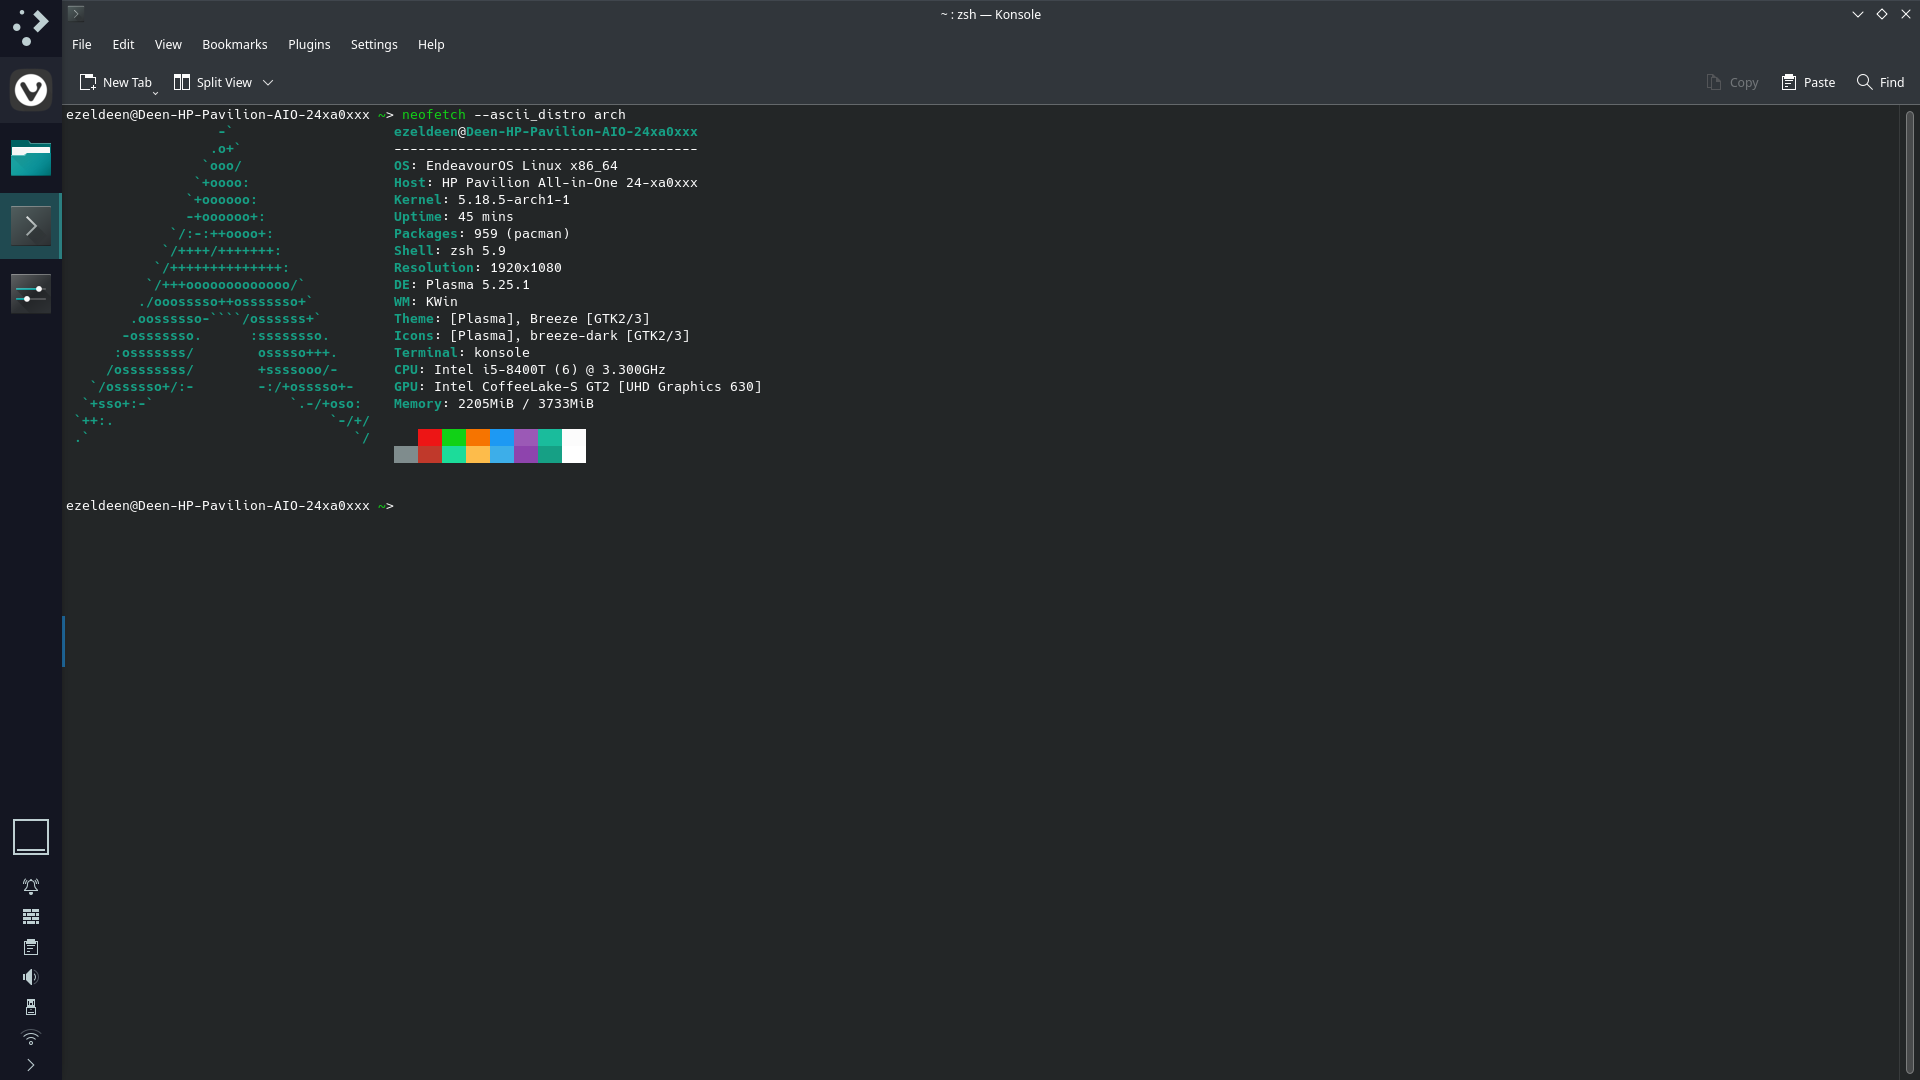Click the 'HP Pavilion All-in-One 24-xa0xxx' host line
Viewport: 1920px width, 1080px height.
point(570,182)
